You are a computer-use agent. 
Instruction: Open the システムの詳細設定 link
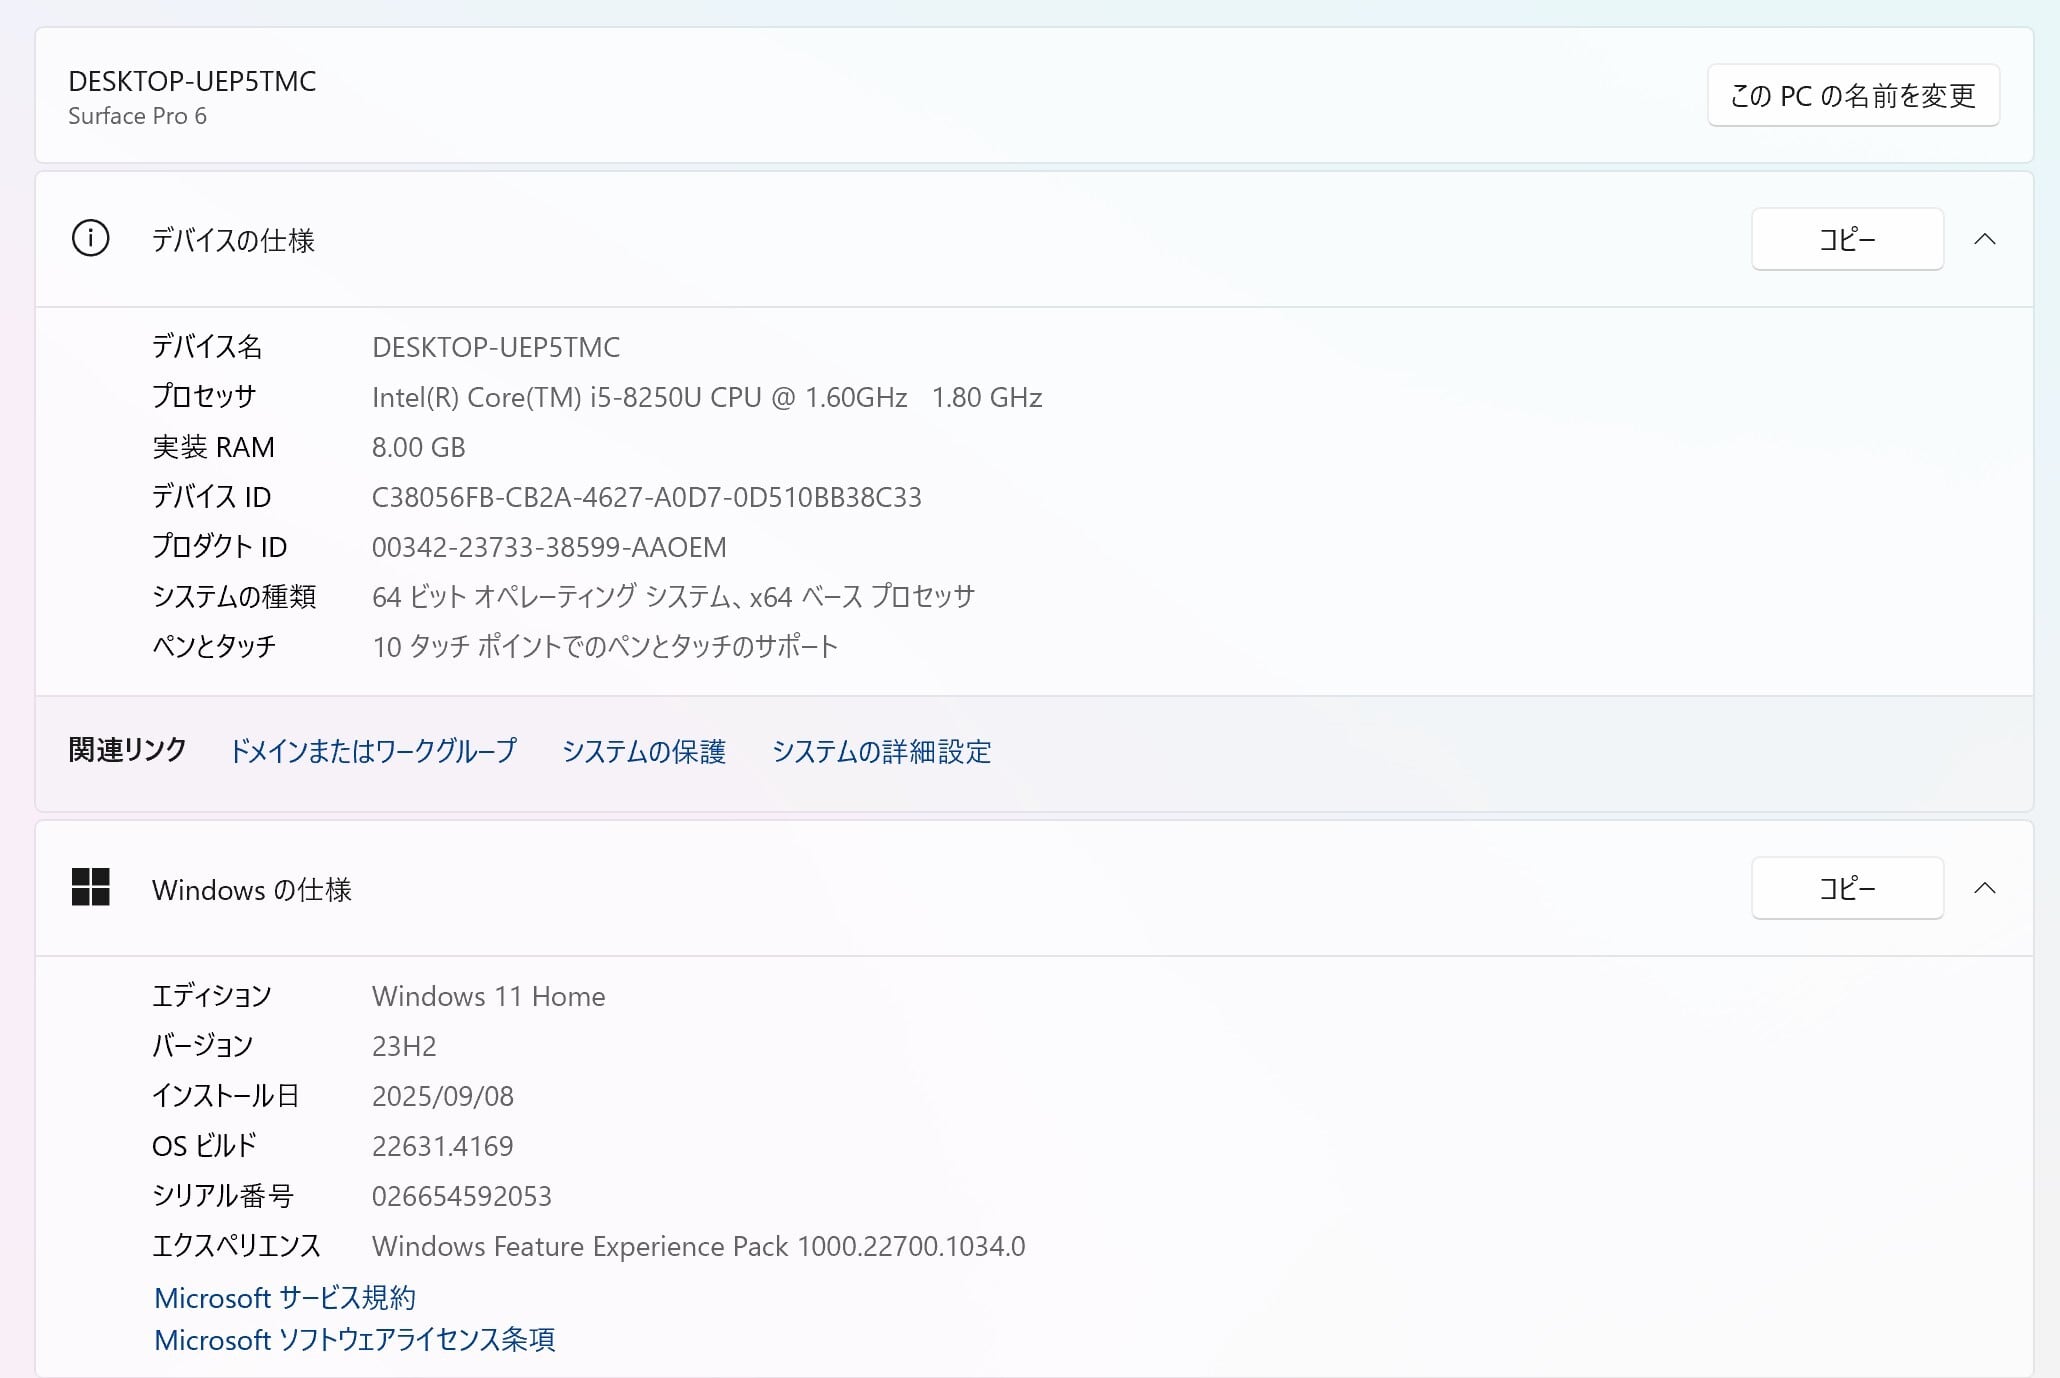tap(881, 751)
